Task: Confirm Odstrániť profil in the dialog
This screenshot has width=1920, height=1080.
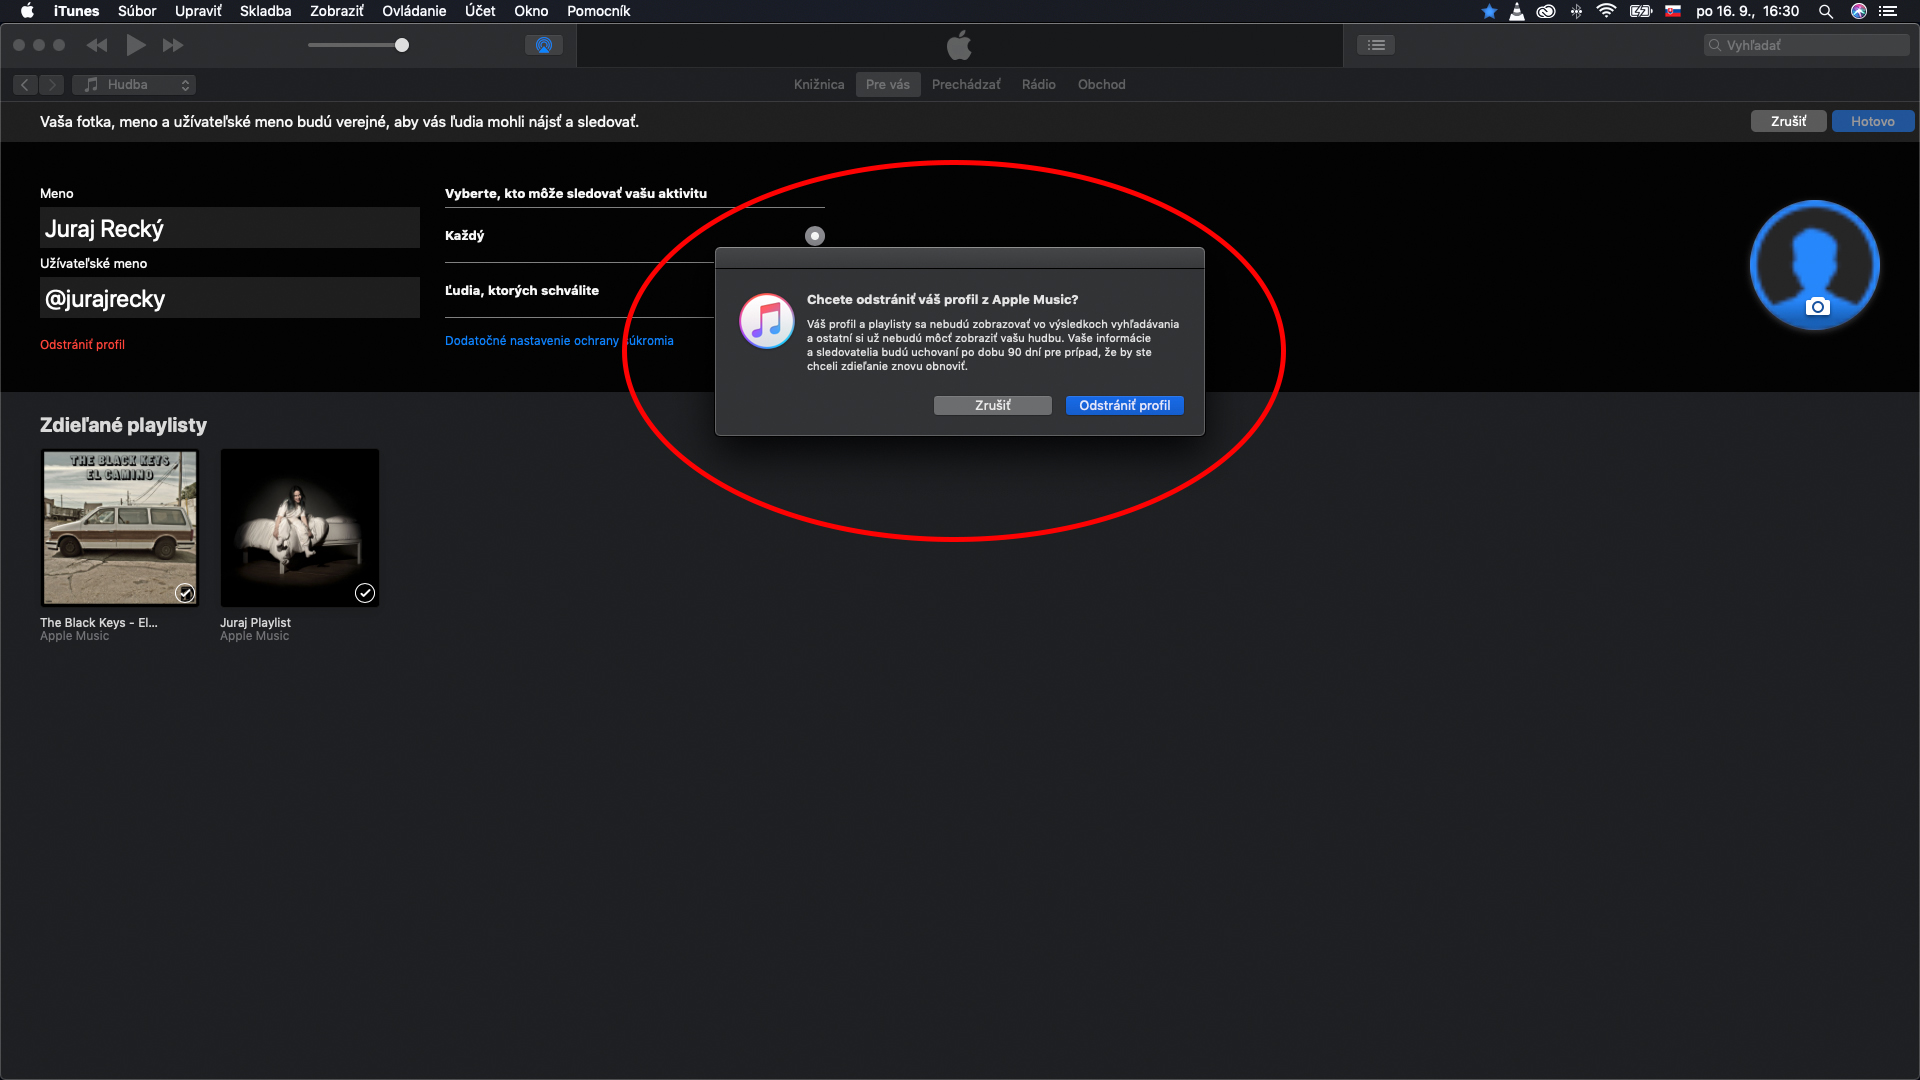Action: point(1124,405)
